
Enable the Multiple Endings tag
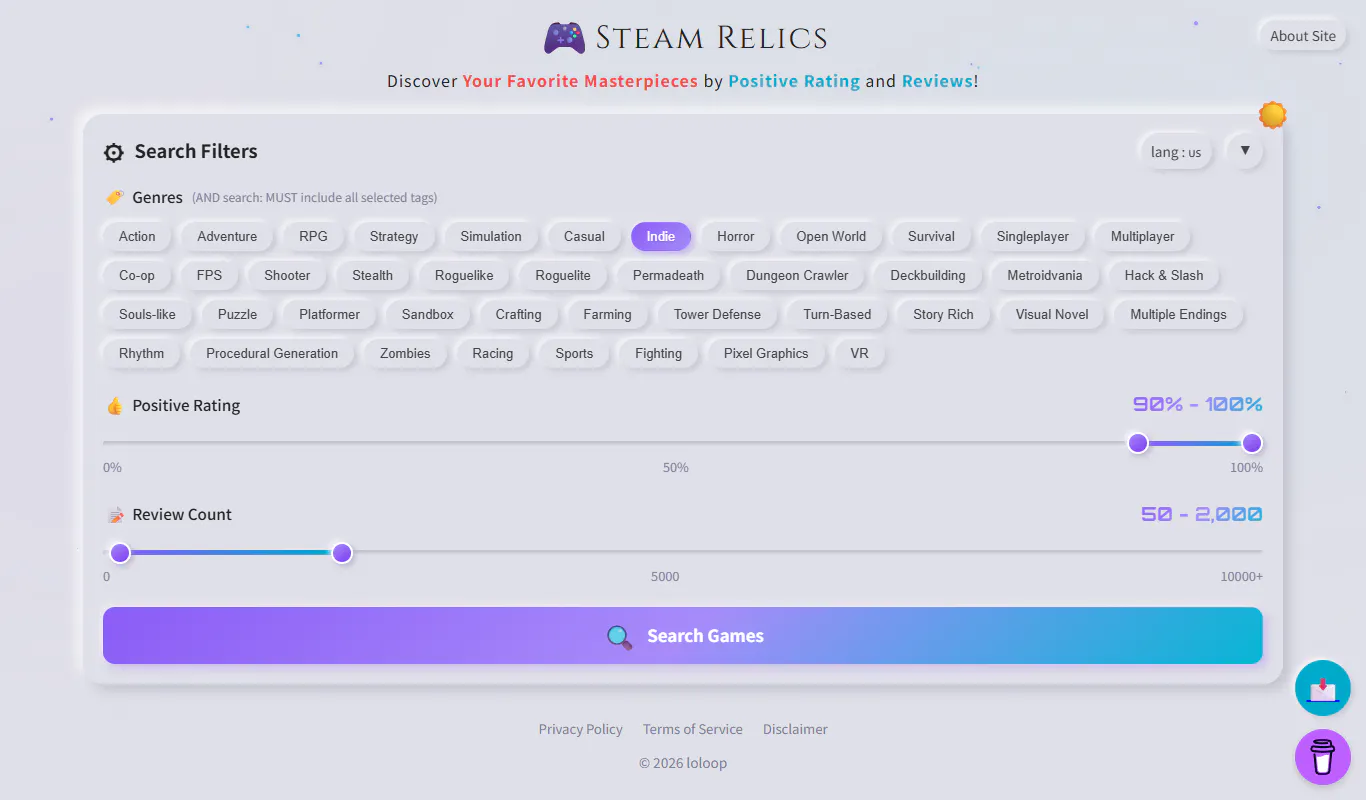[1178, 315]
